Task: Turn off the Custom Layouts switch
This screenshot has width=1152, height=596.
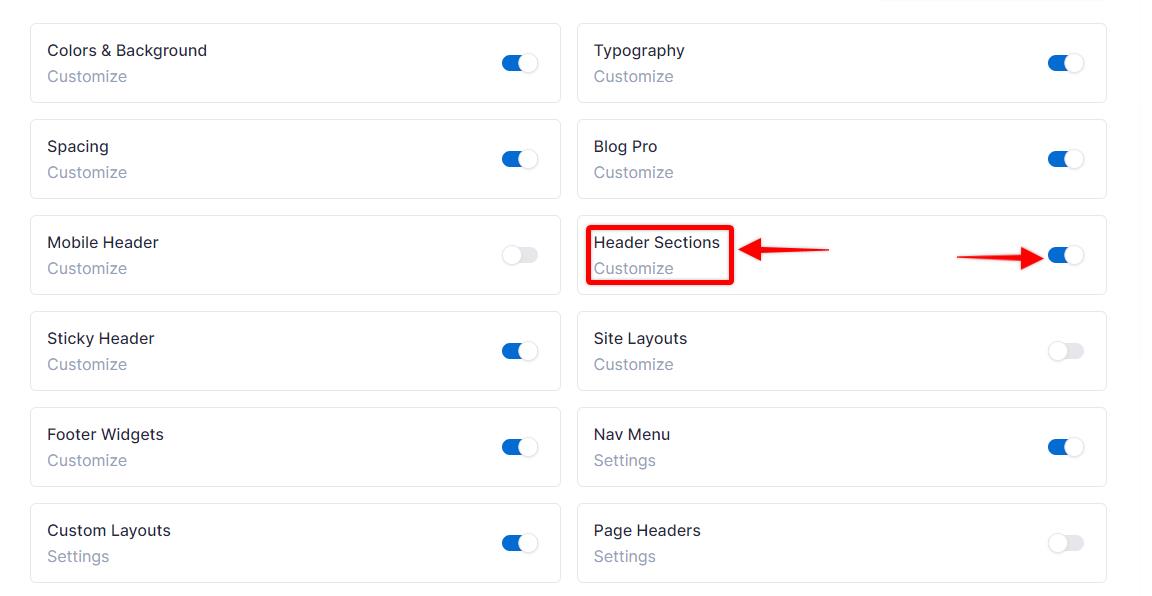Action: coord(520,543)
